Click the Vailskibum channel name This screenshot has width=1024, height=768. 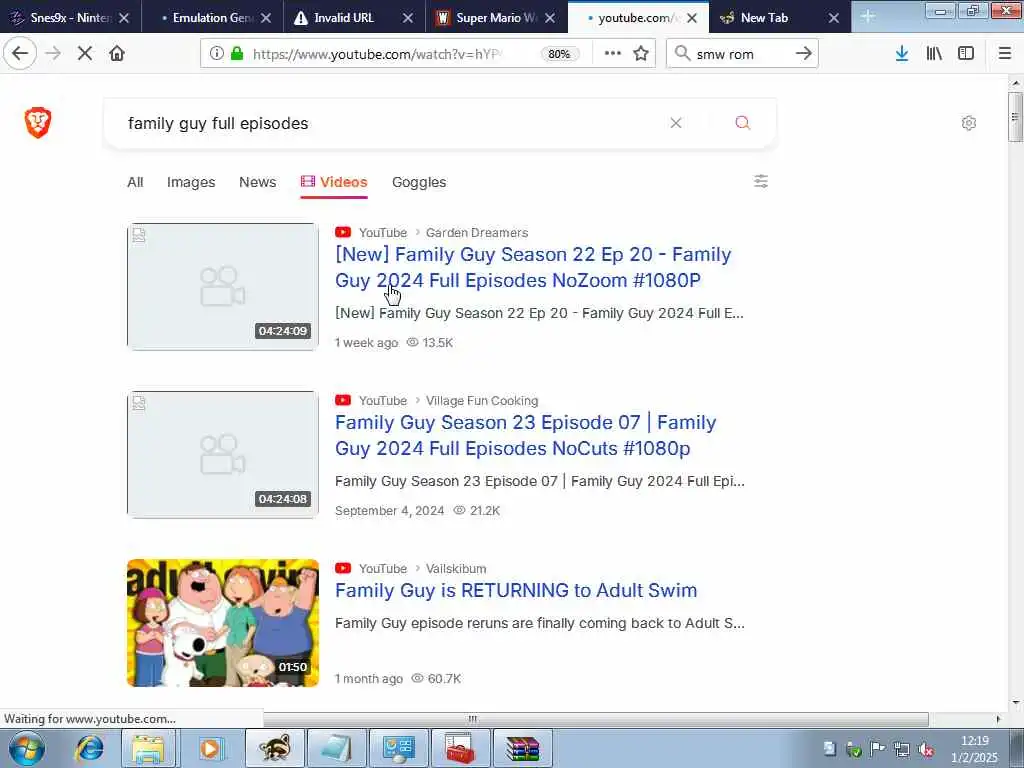pos(456,568)
